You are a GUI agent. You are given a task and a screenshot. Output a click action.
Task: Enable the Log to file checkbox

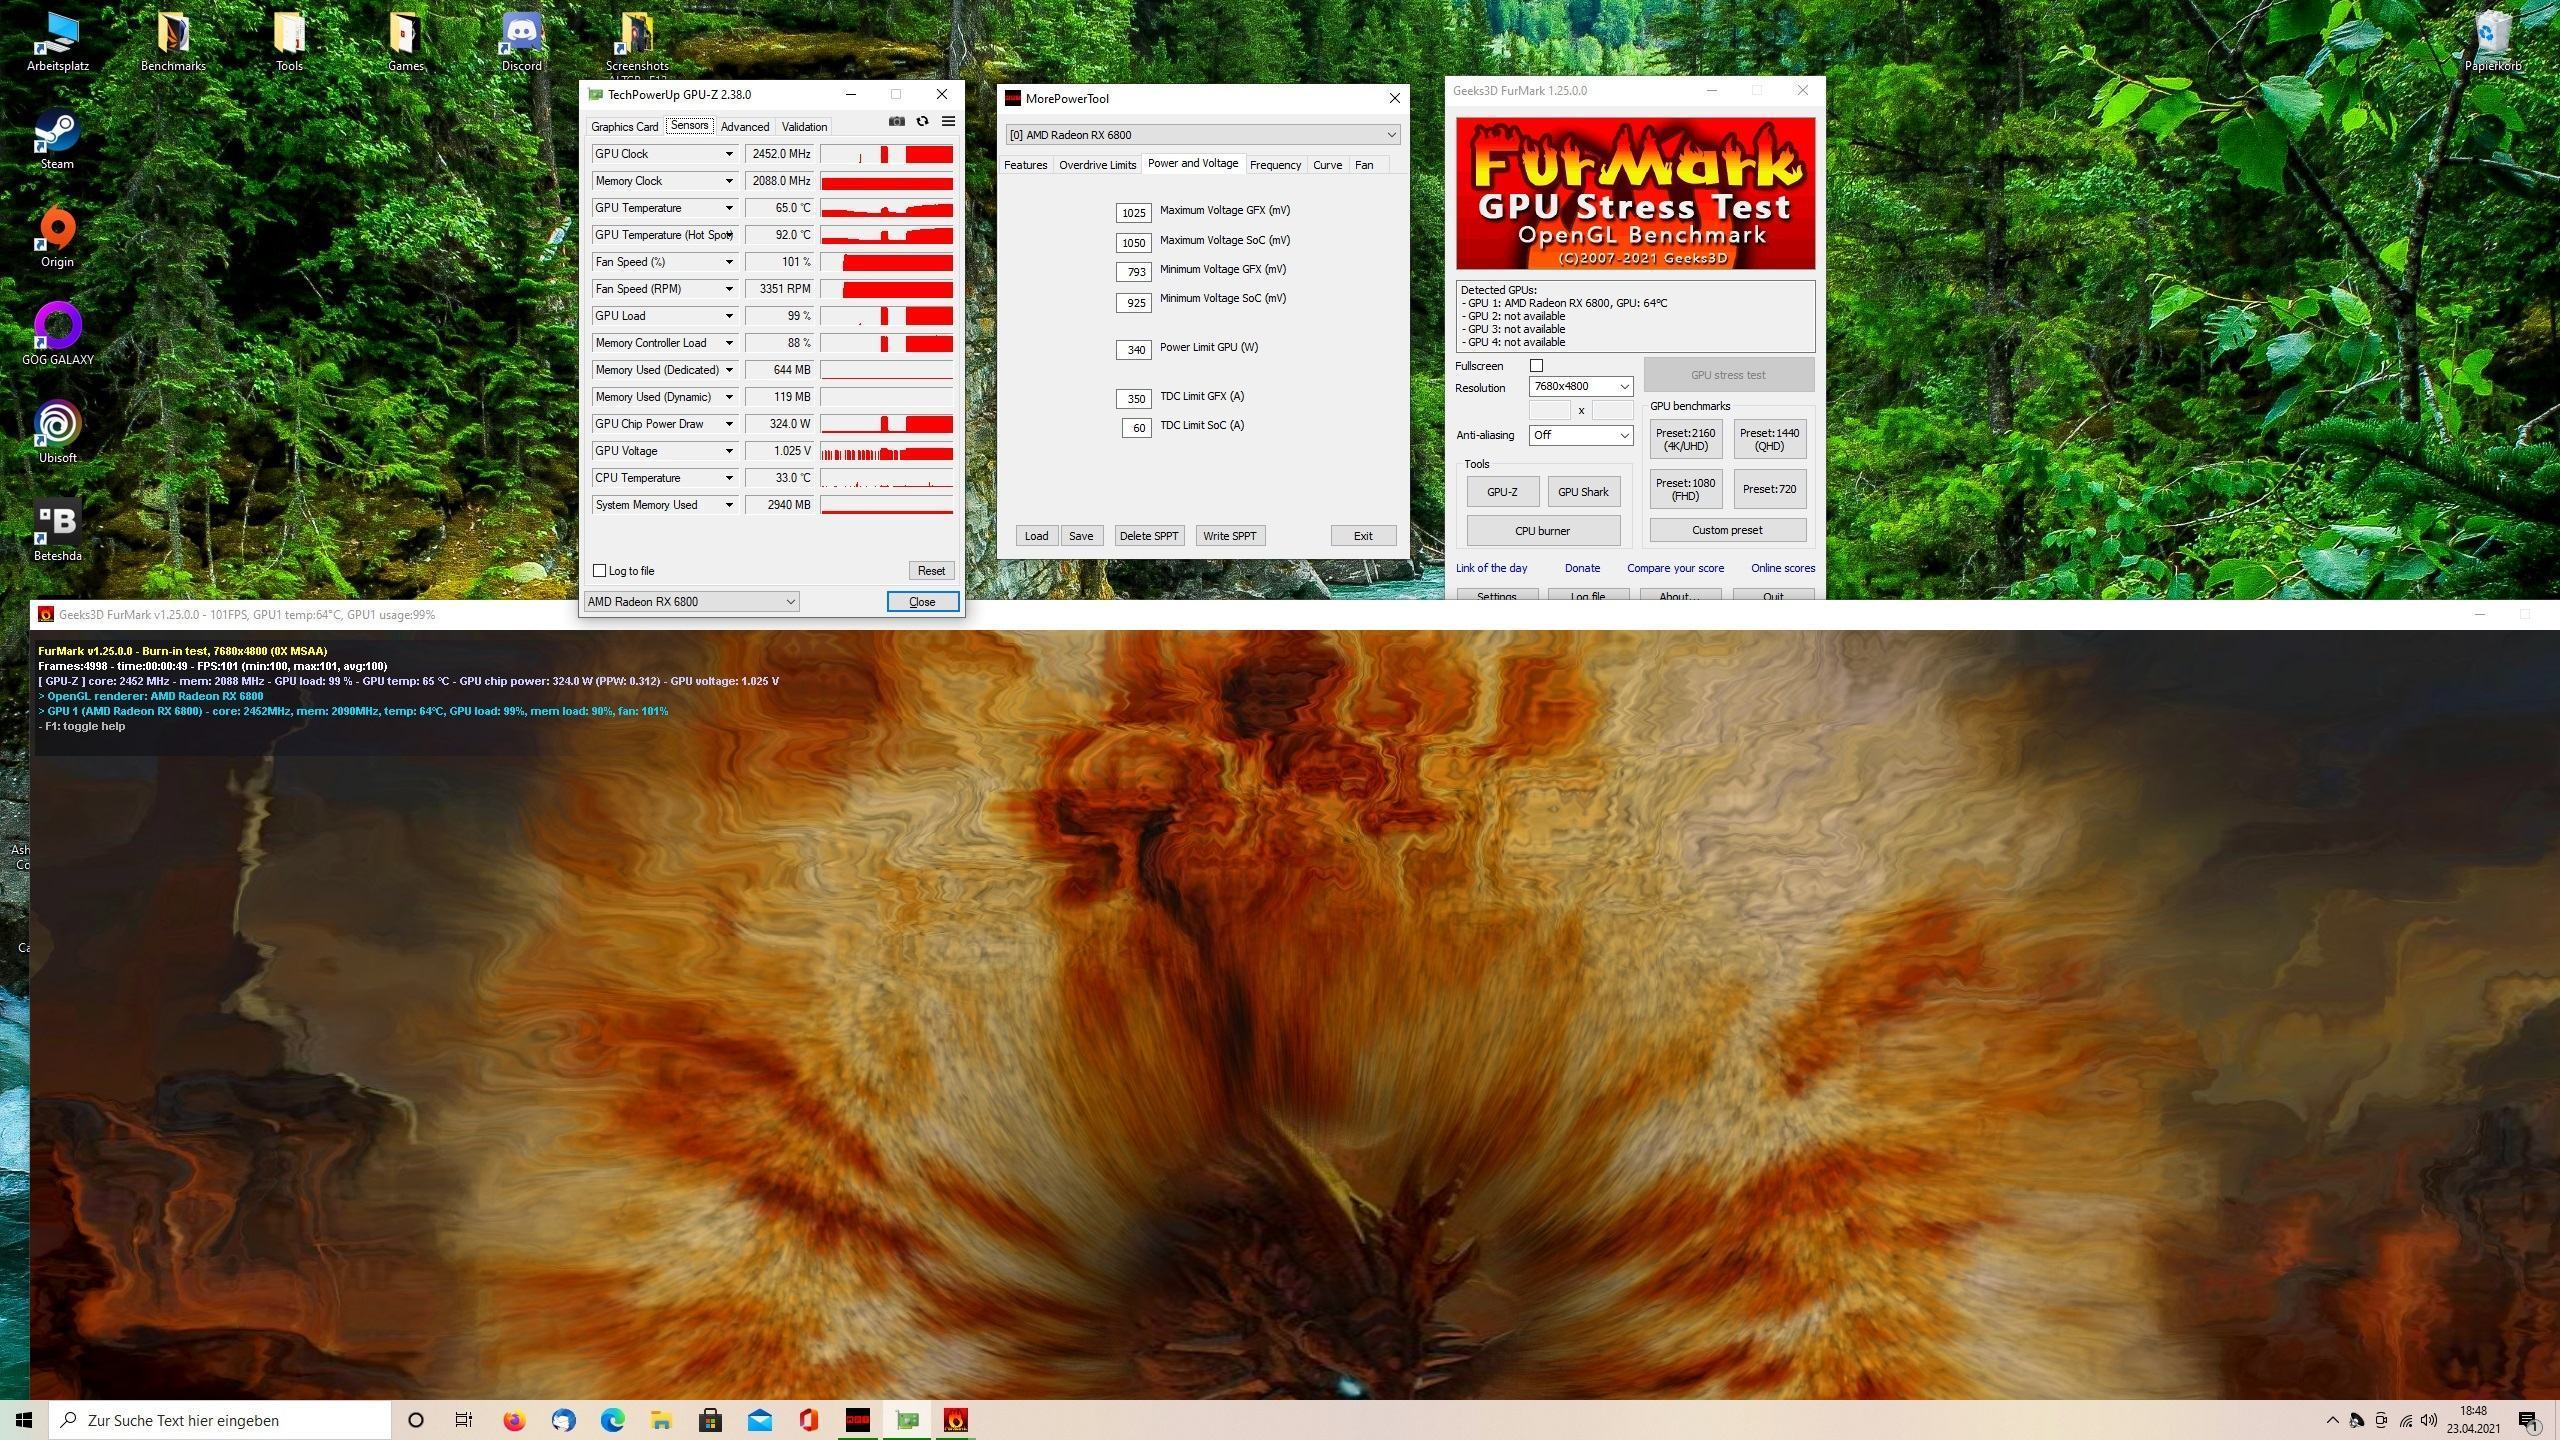[x=600, y=571]
